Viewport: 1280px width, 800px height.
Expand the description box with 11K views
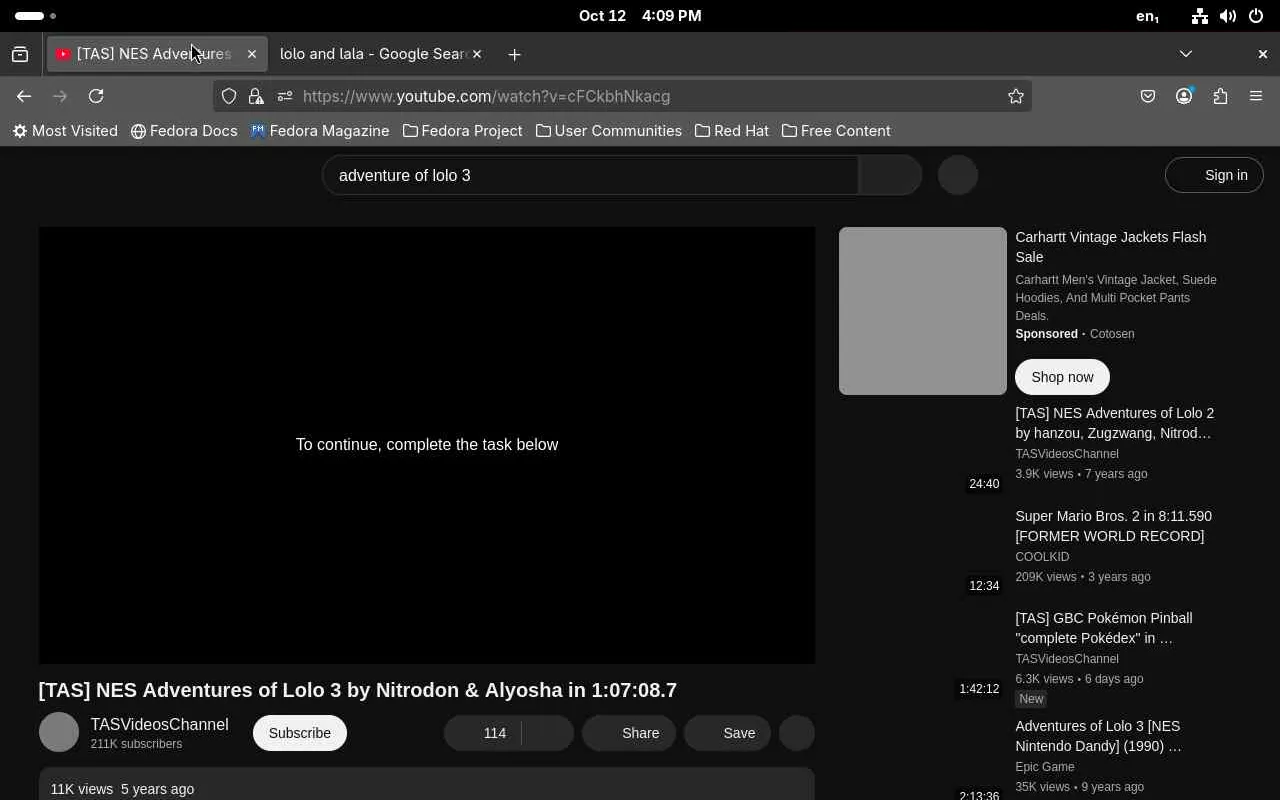click(x=427, y=785)
